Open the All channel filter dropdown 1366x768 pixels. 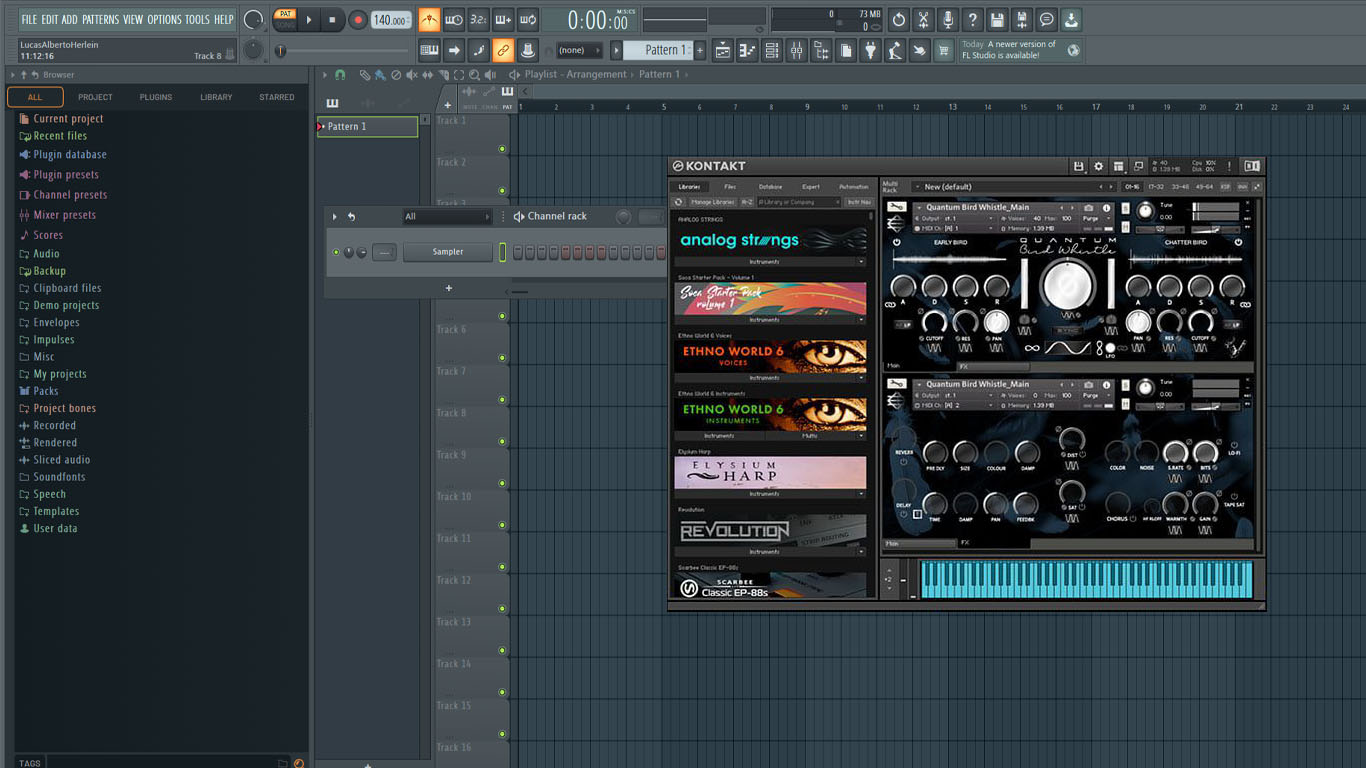447,216
